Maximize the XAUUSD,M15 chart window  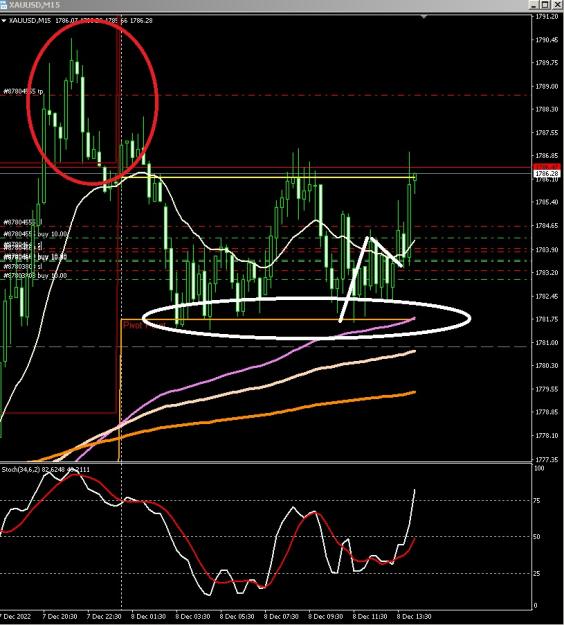(545, 5)
